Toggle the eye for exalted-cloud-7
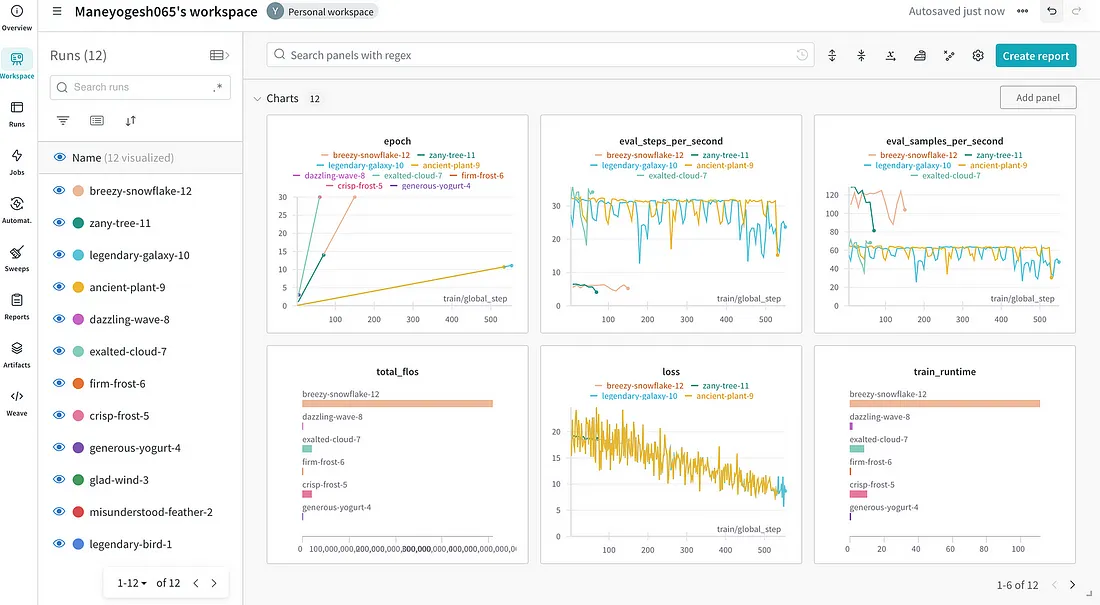Image resolution: width=1100 pixels, height=605 pixels. tap(60, 351)
